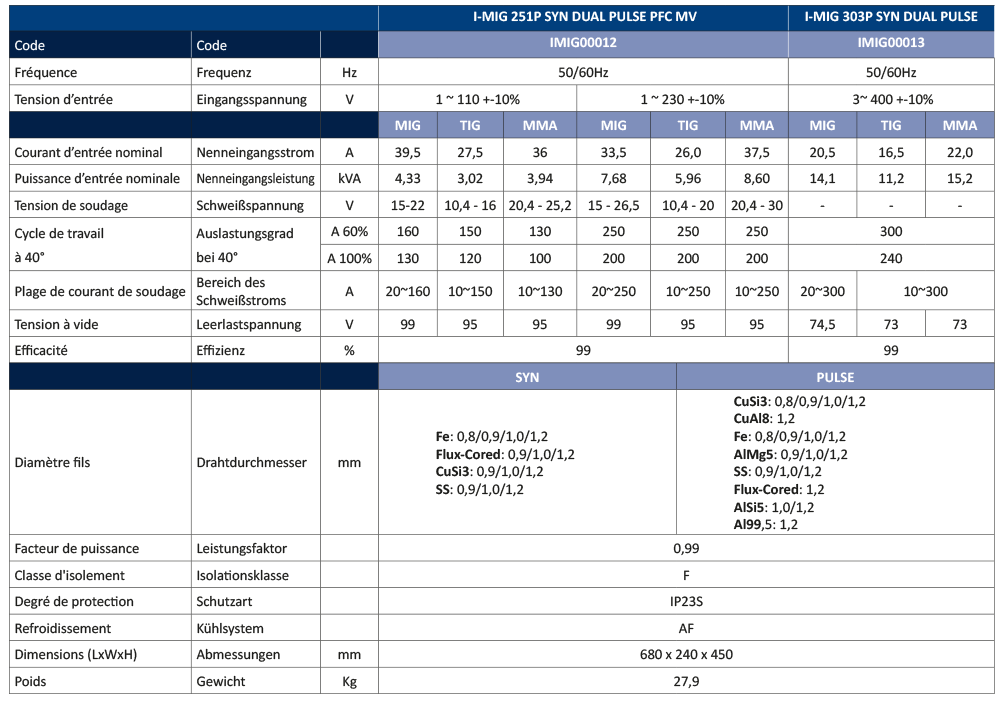Select the "I-MIG 303P SYN DUAL PULSE" header
Viewport: 1008px width, 705px height.
[x=891, y=17]
